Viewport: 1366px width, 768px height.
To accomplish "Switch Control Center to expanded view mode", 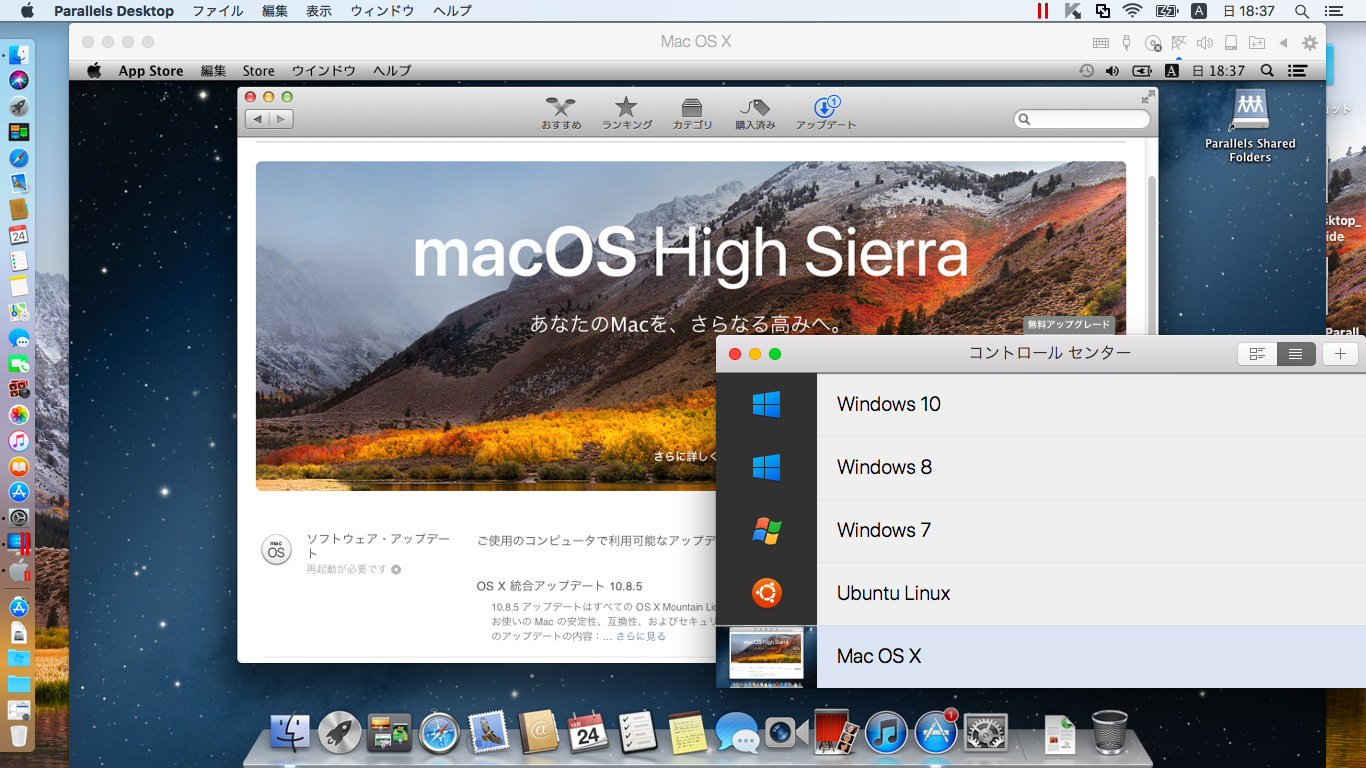I will [x=1257, y=354].
